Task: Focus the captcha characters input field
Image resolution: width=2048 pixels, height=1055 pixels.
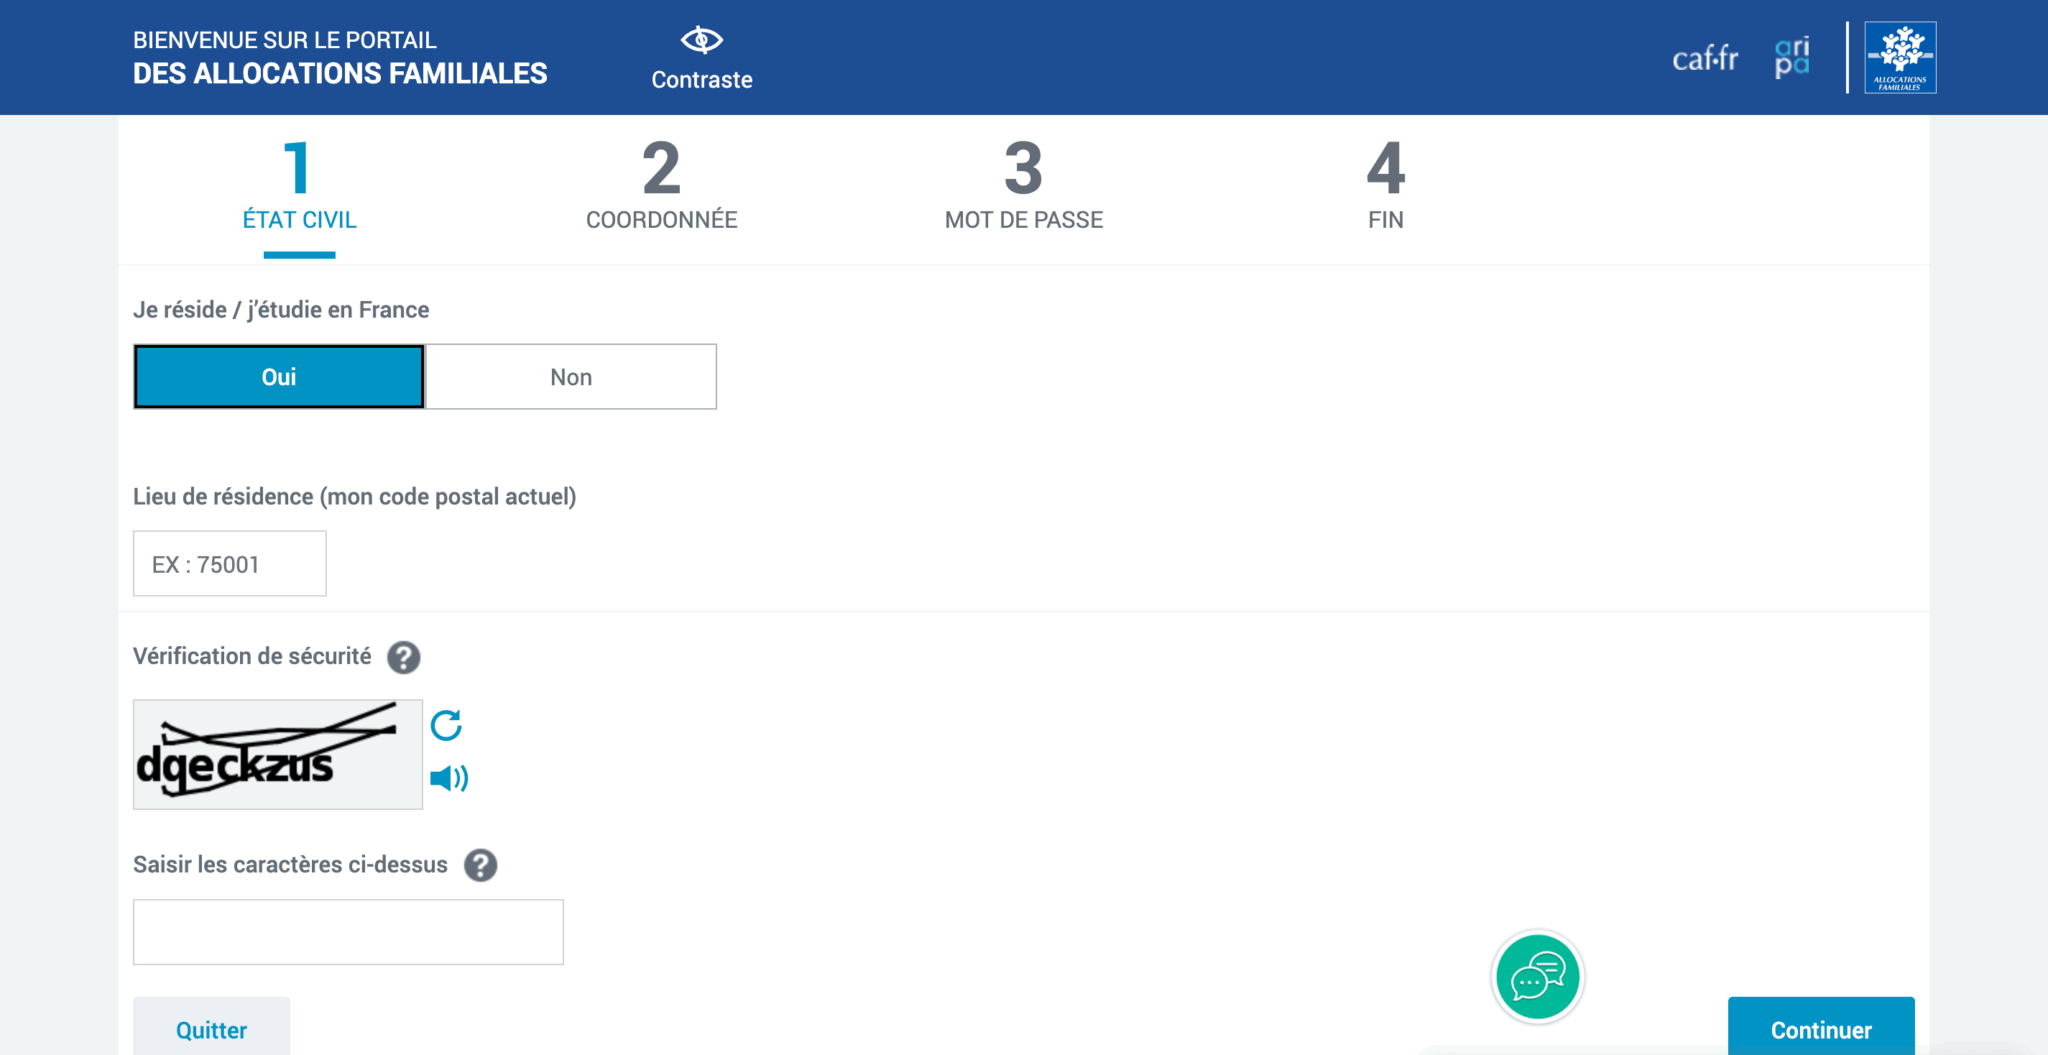Action: [x=348, y=932]
